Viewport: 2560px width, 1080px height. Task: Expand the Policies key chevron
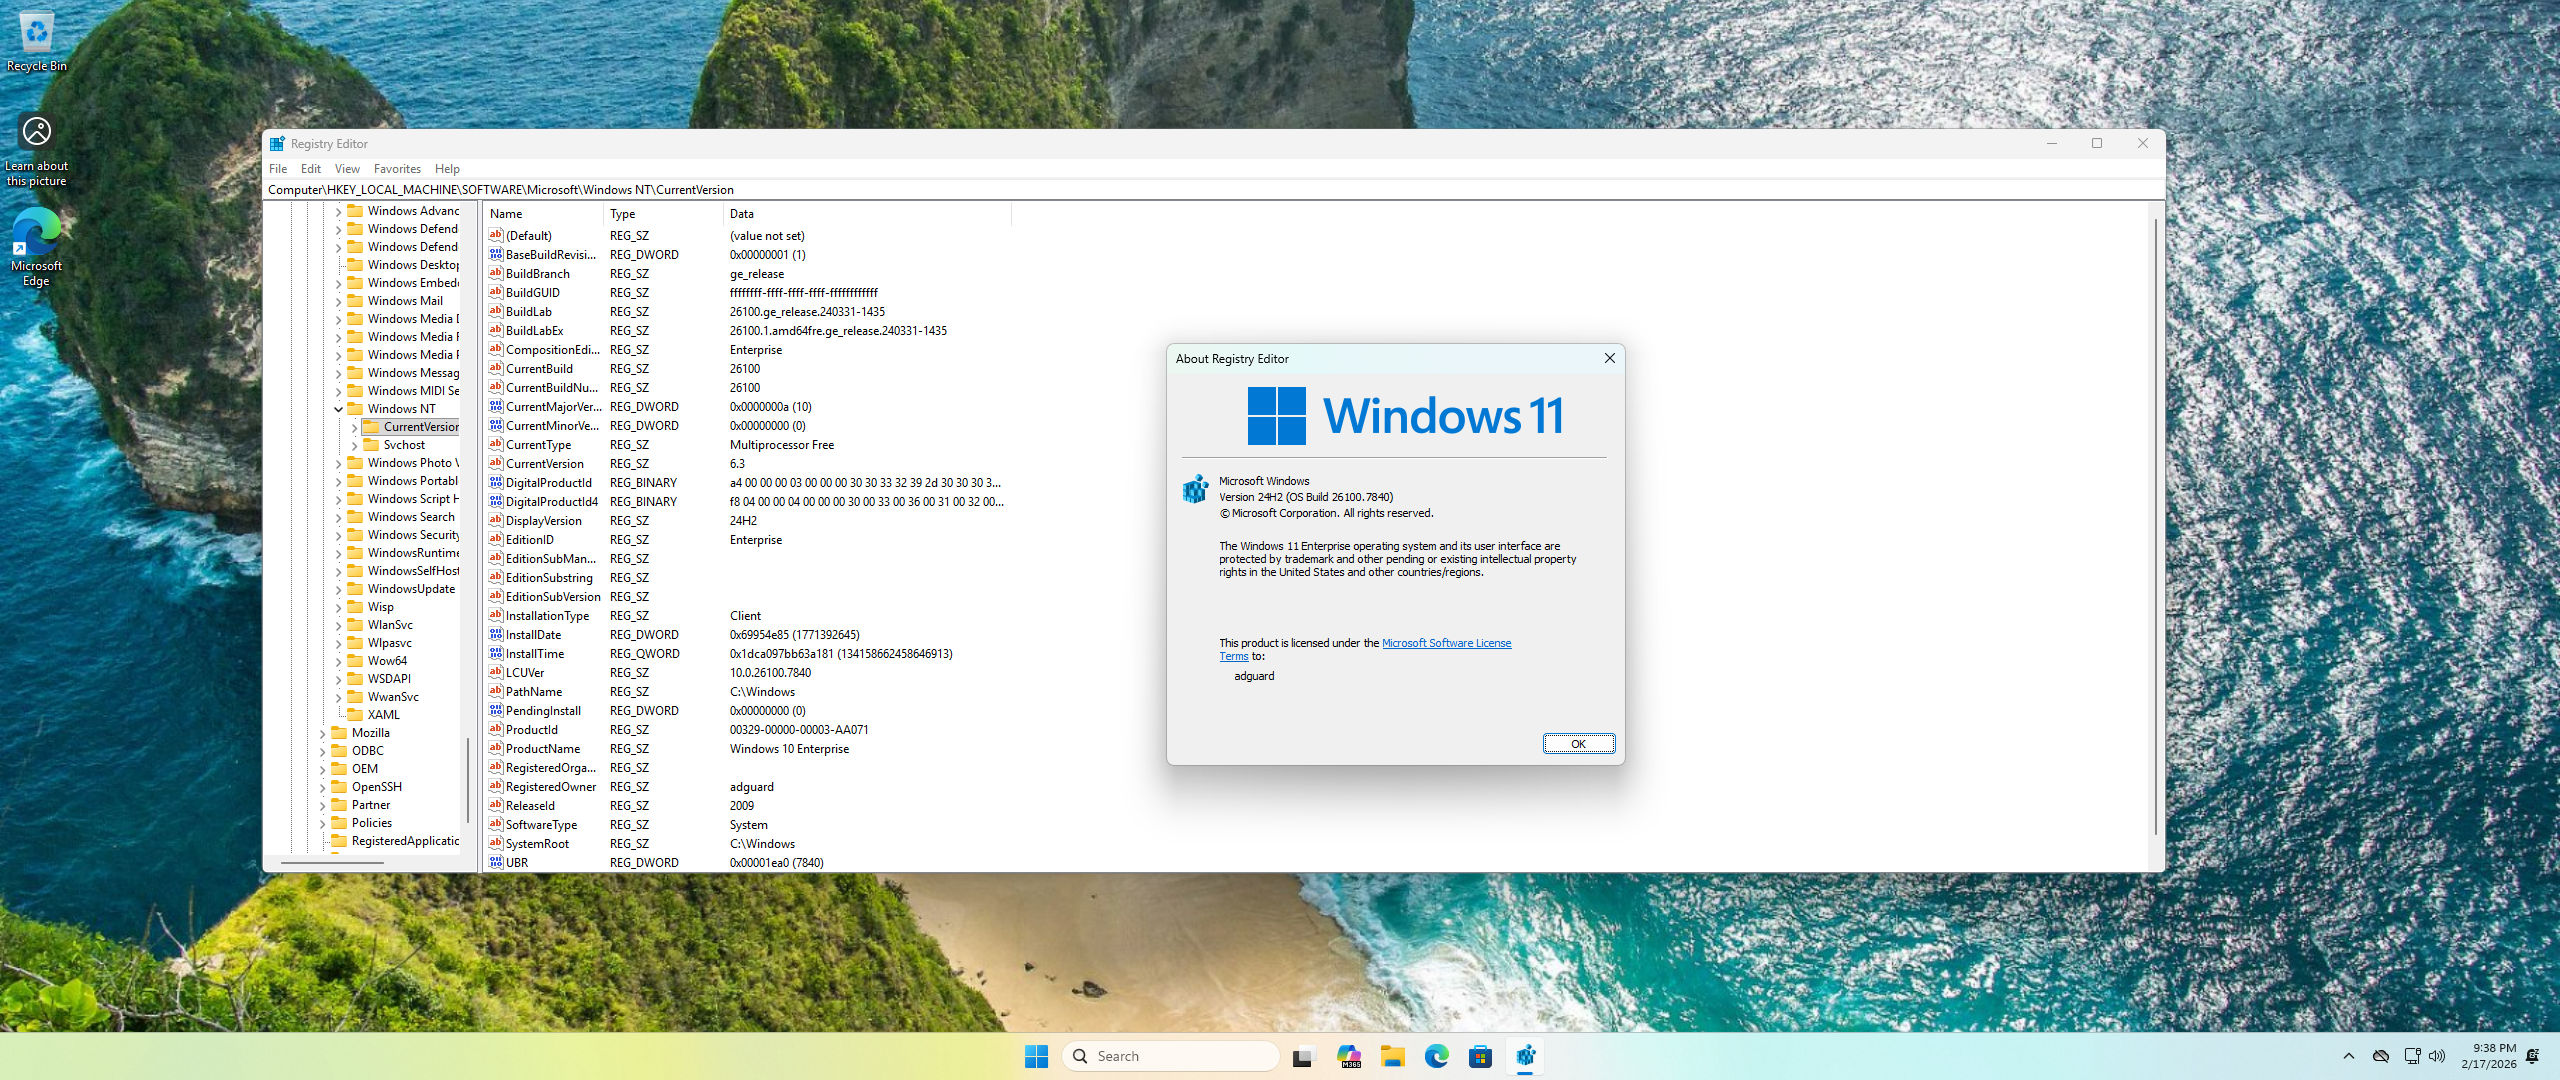[322, 823]
